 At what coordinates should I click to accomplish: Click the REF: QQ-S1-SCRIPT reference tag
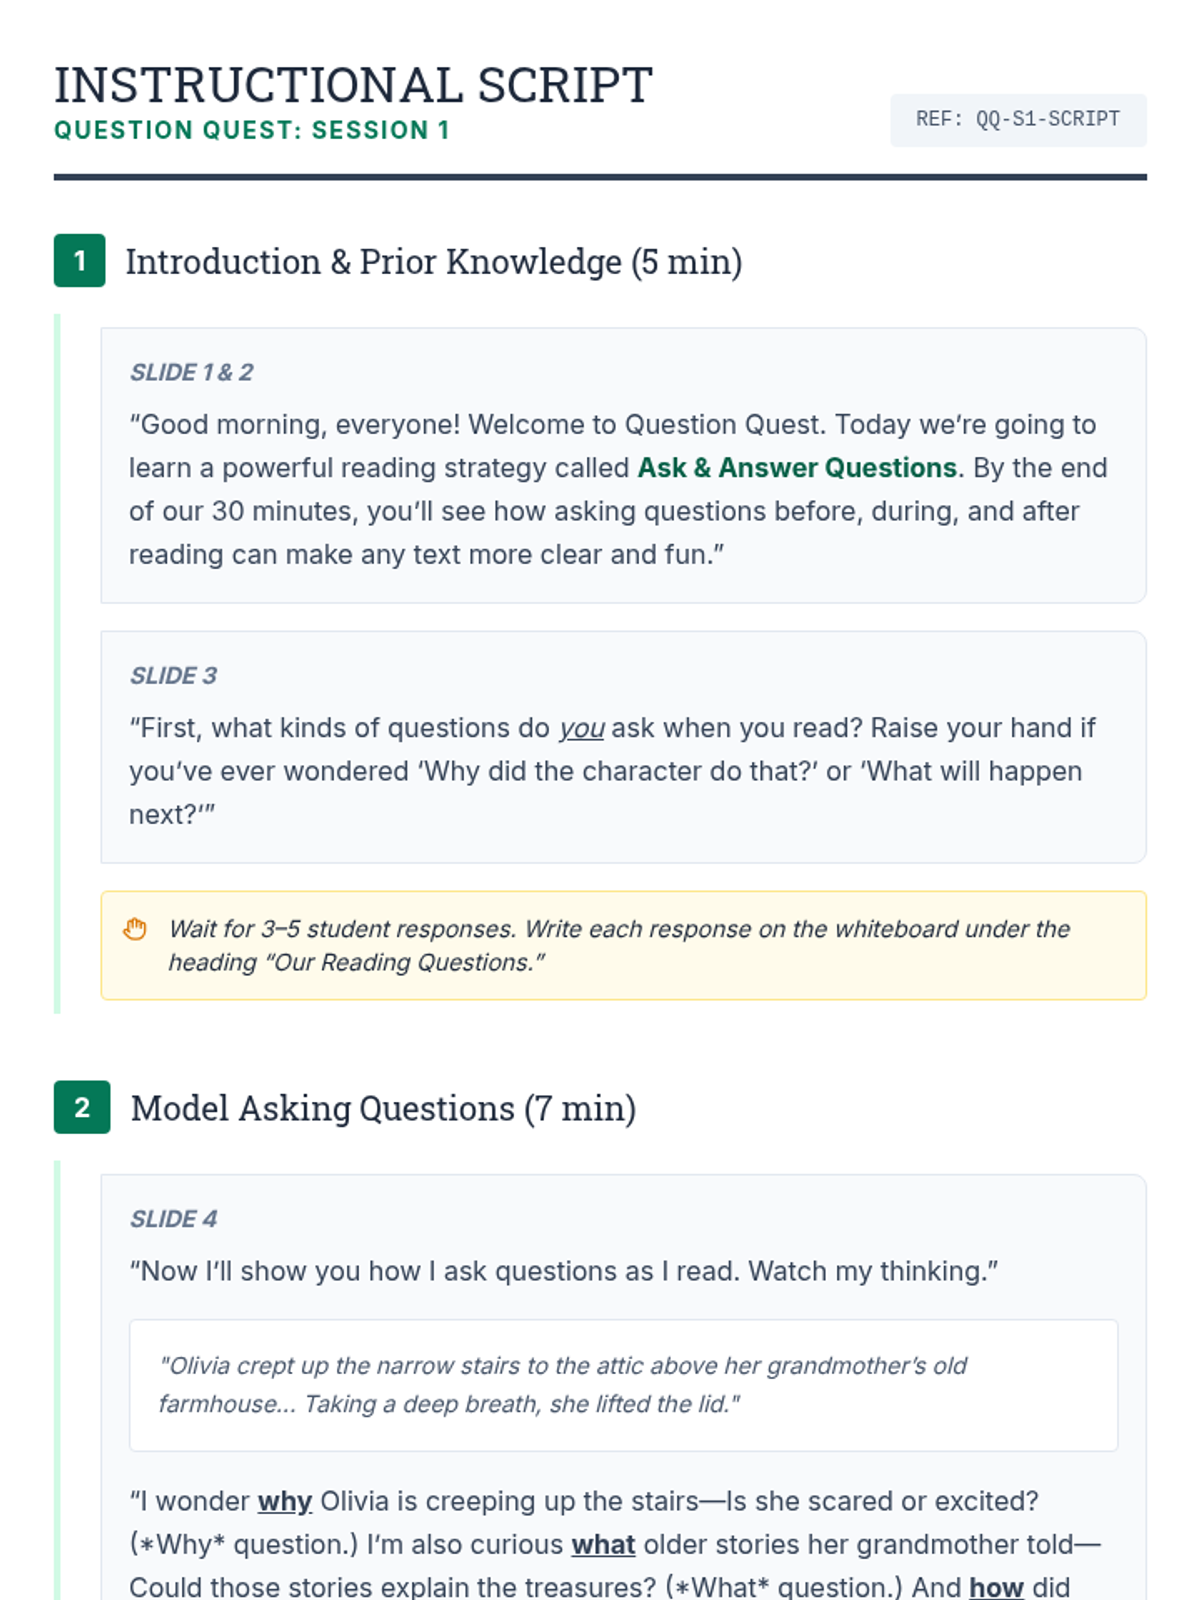1018,120
